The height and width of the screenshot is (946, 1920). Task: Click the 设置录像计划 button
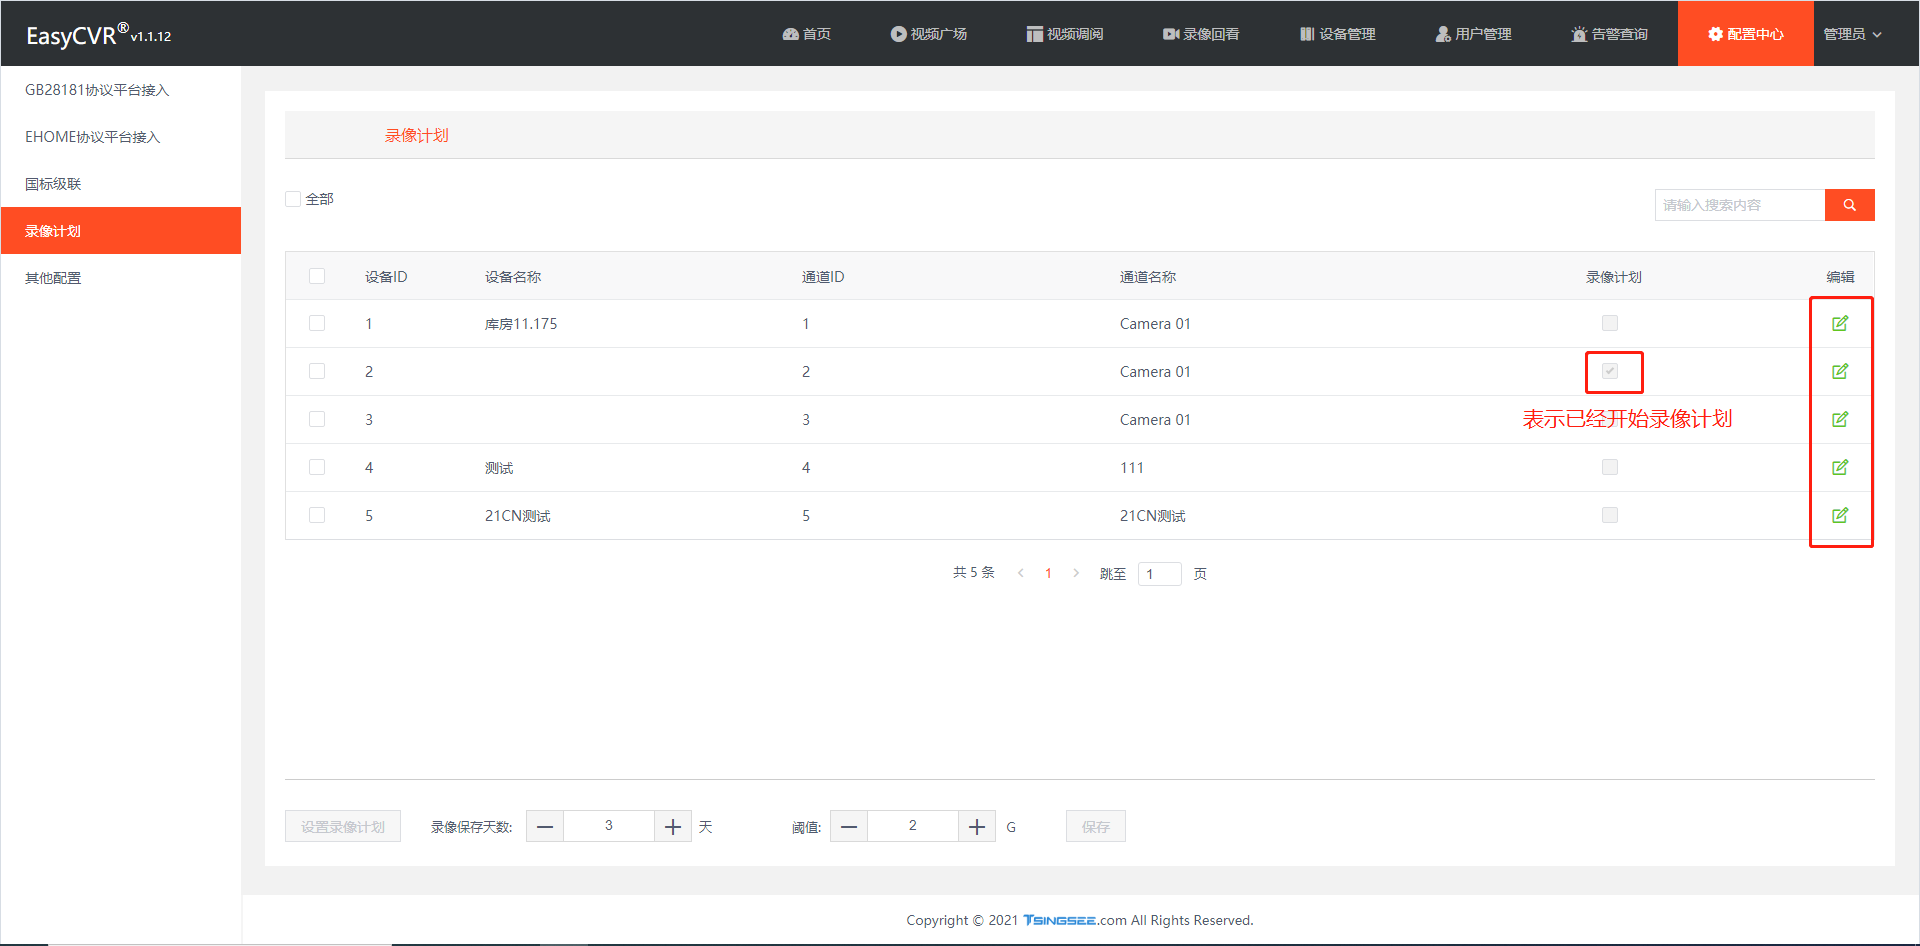(343, 826)
